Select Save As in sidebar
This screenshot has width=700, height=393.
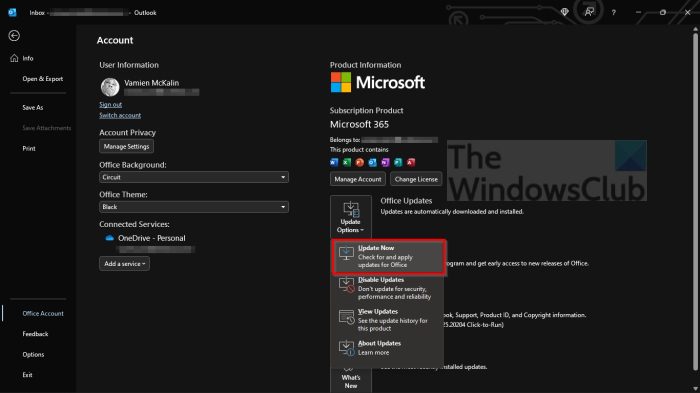tap(33, 107)
